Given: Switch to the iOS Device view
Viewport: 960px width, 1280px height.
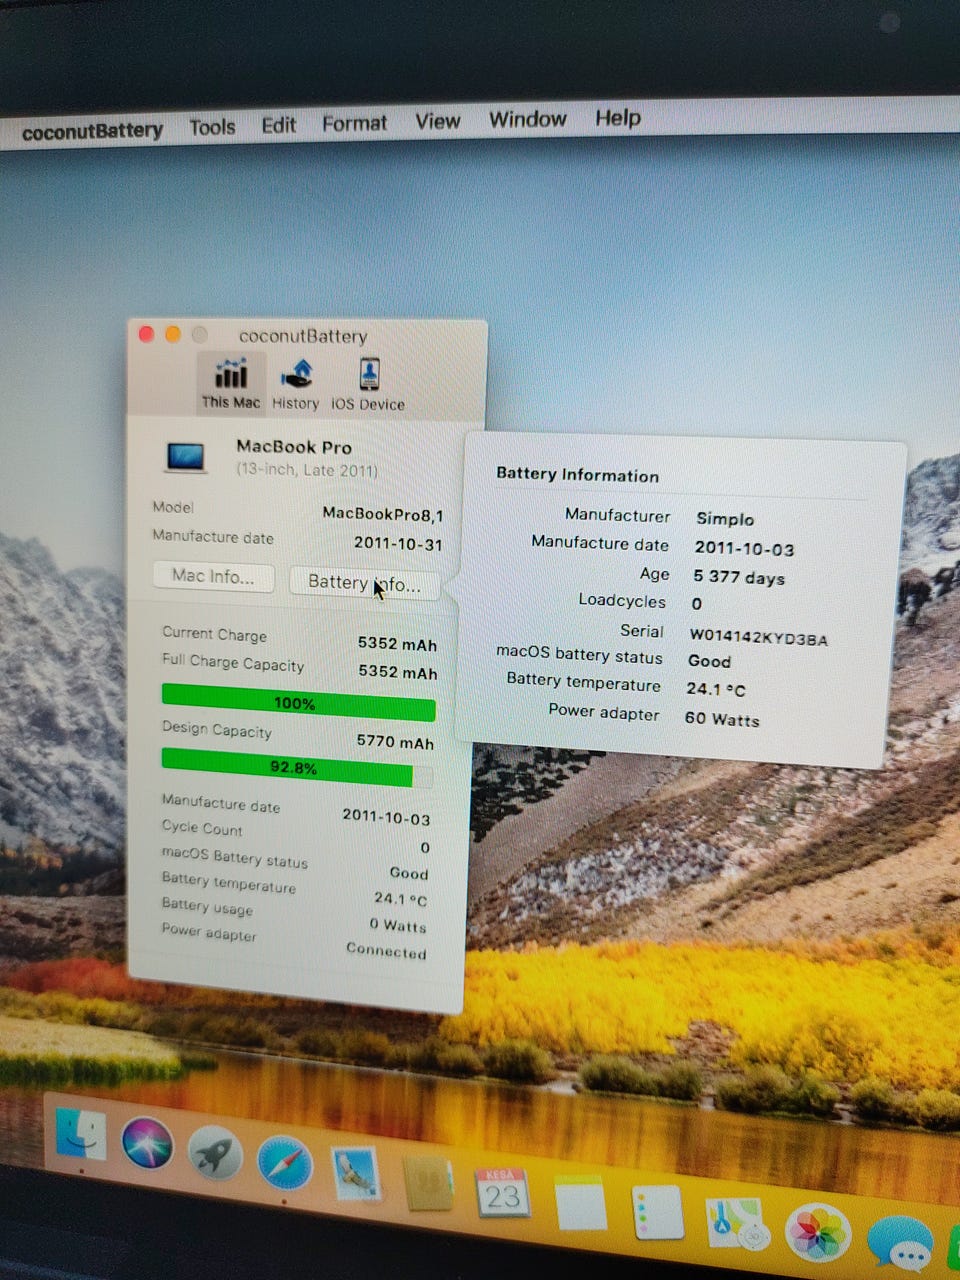Looking at the screenshot, I should click(x=368, y=386).
